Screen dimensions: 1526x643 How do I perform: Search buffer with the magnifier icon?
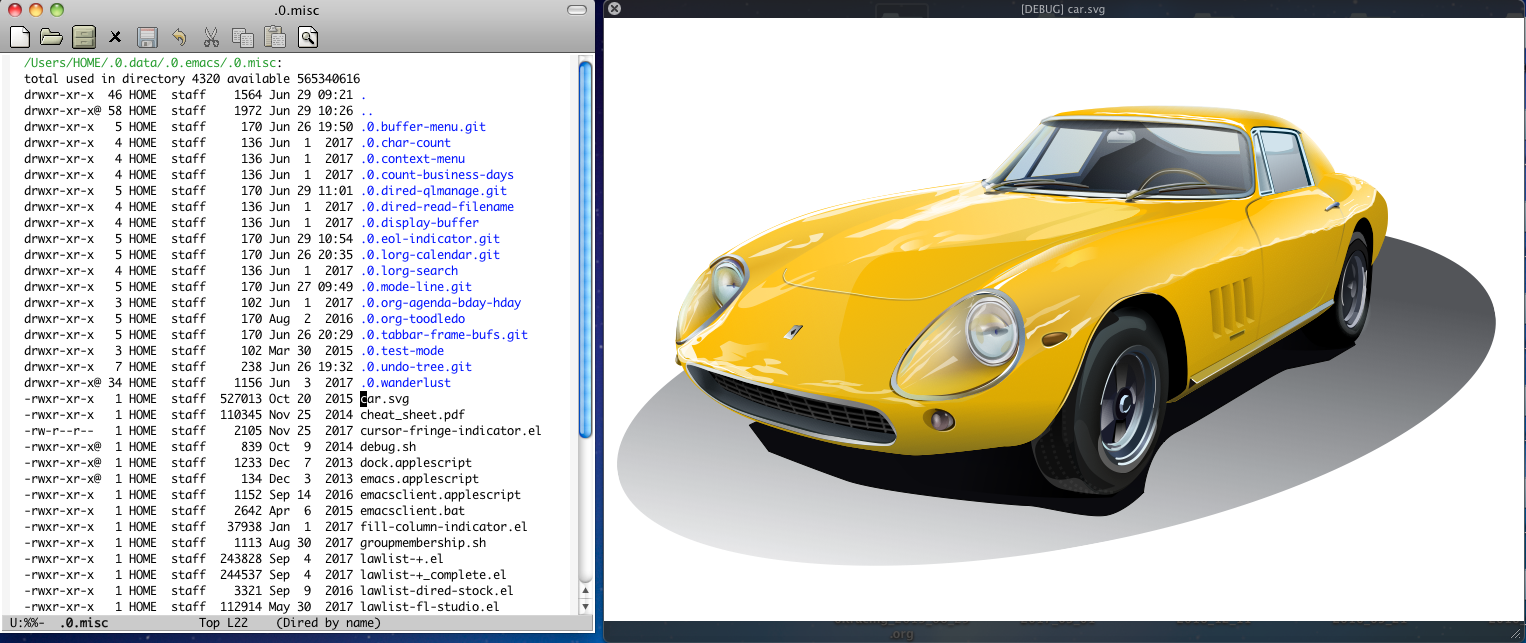(307, 38)
